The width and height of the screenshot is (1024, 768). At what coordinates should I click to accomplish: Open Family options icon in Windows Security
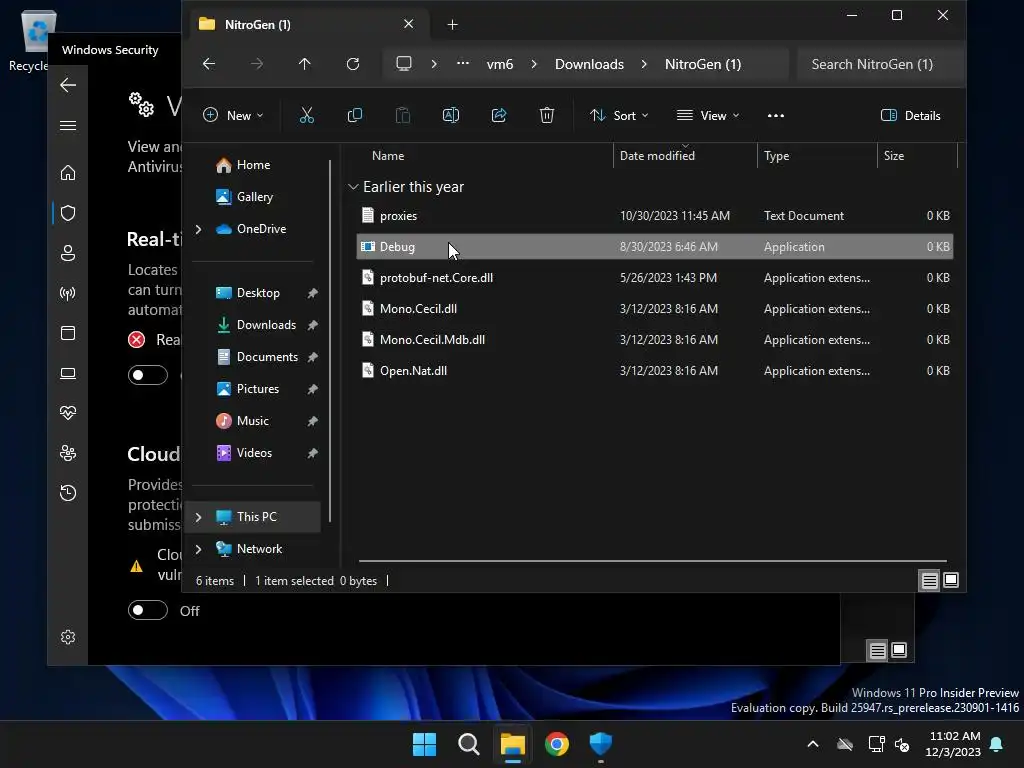[68, 453]
